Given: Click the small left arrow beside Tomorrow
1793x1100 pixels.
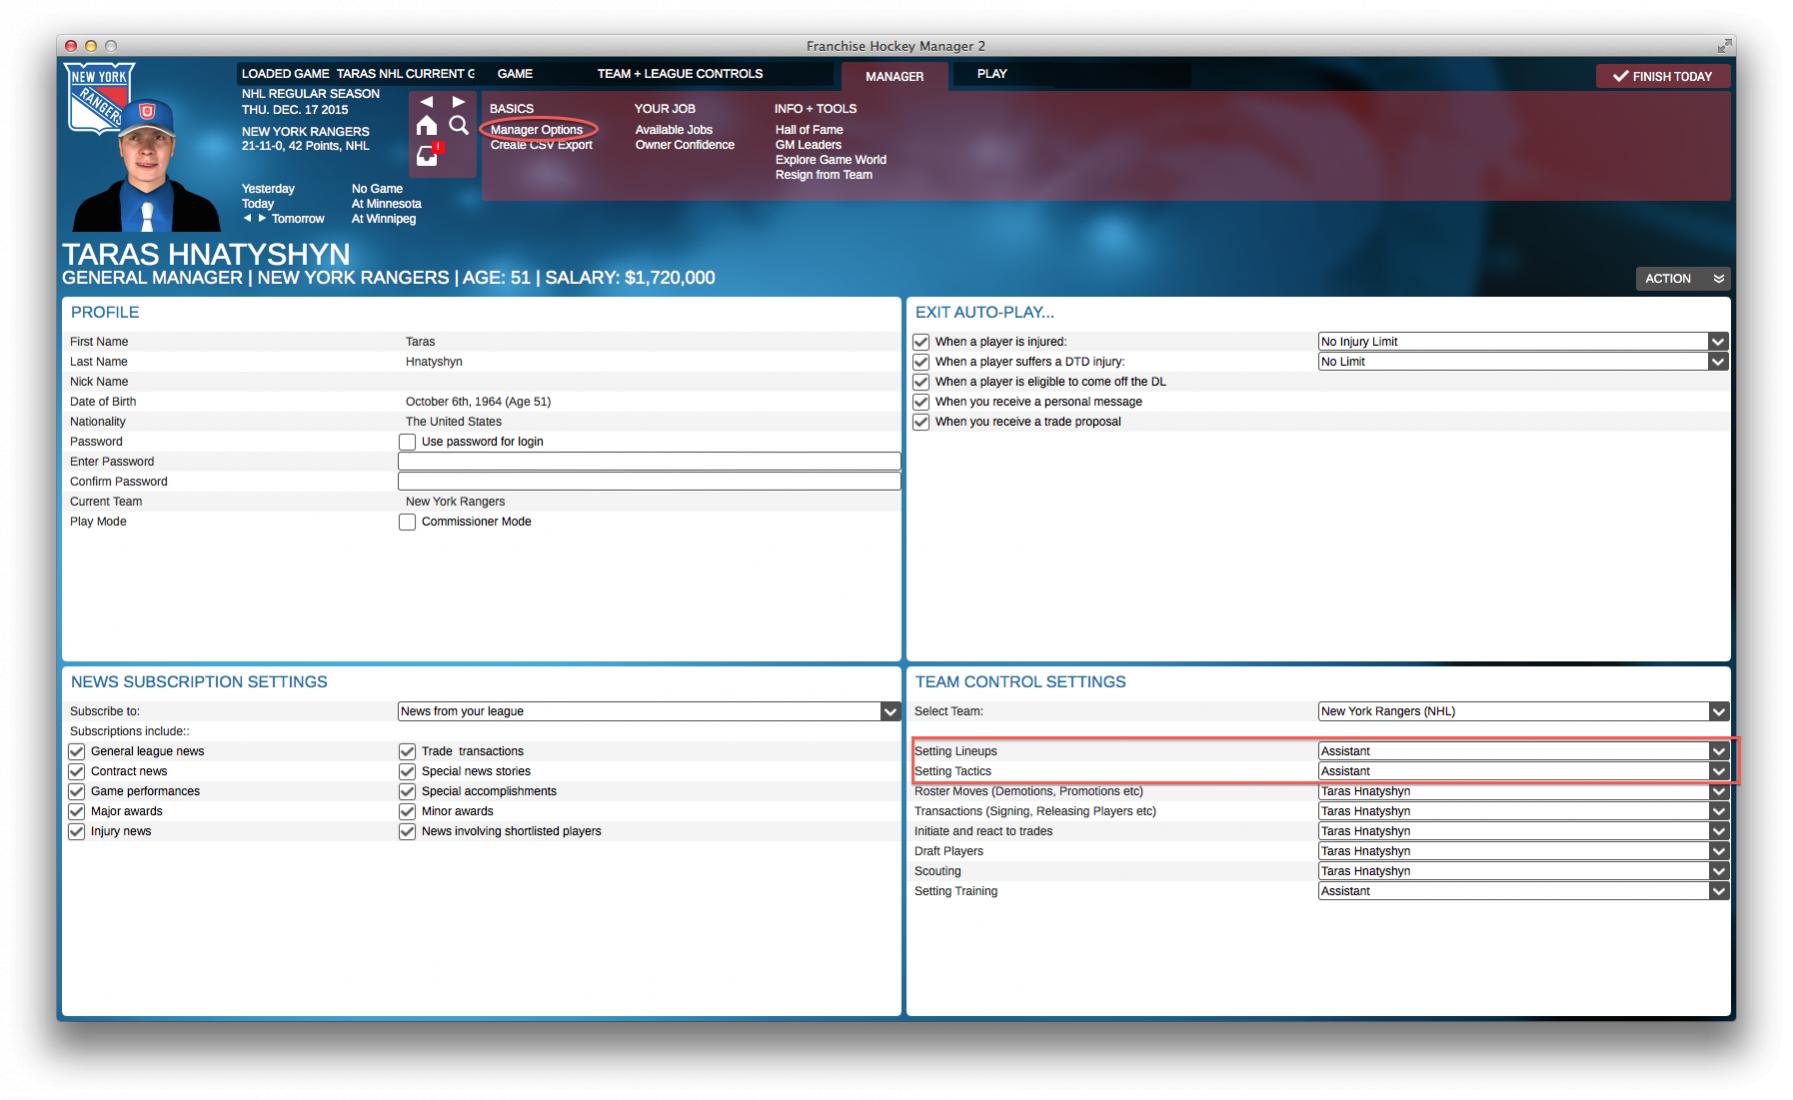Looking at the screenshot, I should (247, 218).
